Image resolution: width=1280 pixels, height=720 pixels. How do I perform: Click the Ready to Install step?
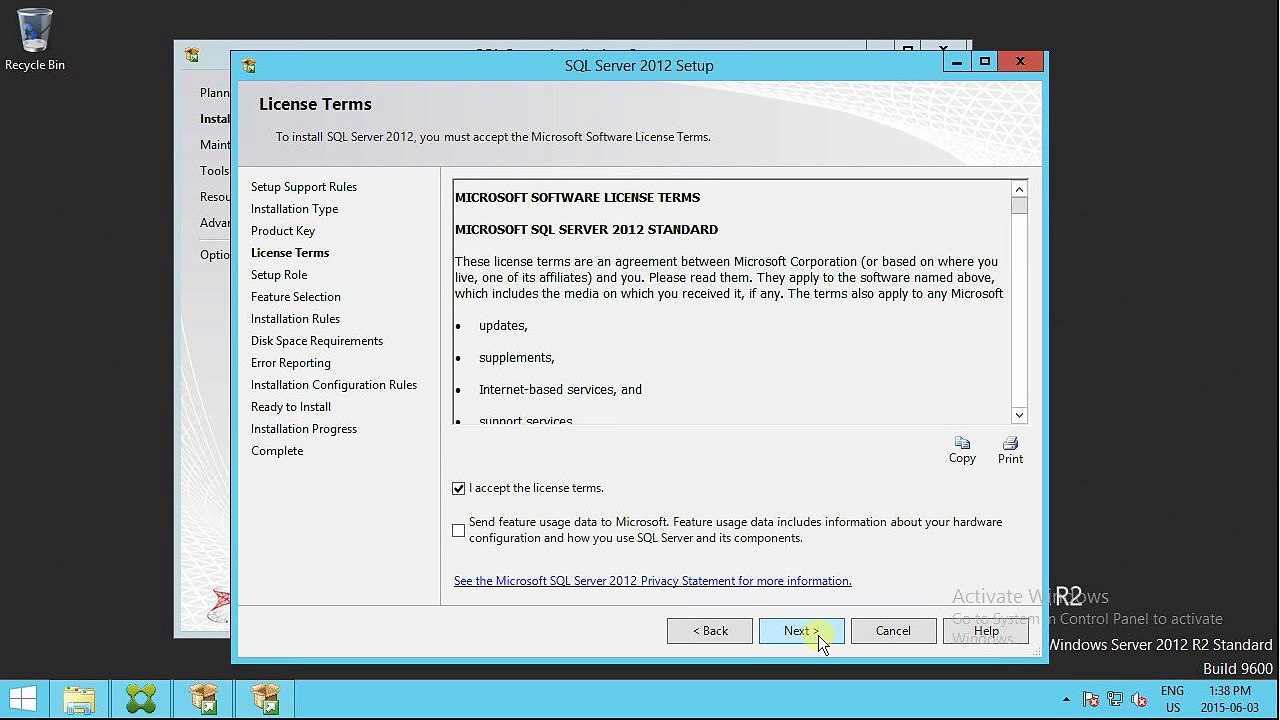tap(291, 407)
